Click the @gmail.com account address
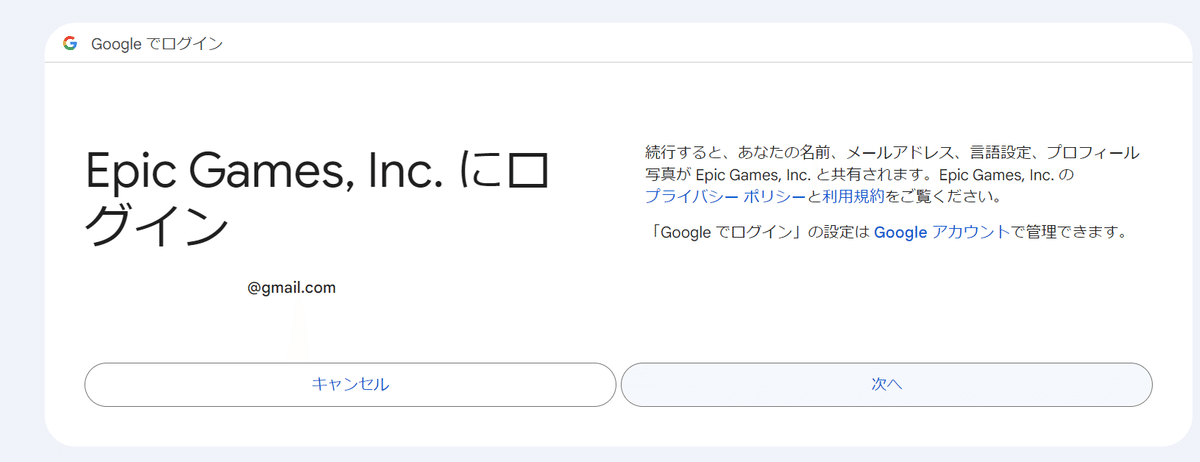 point(292,288)
